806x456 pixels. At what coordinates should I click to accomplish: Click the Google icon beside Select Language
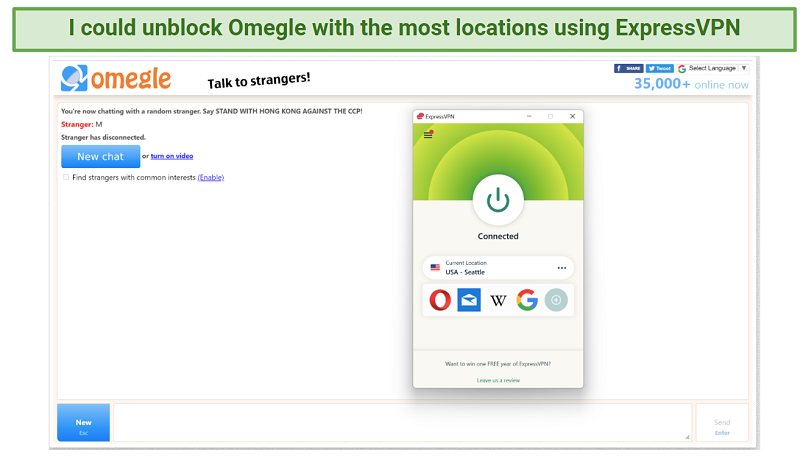point(682,69)
